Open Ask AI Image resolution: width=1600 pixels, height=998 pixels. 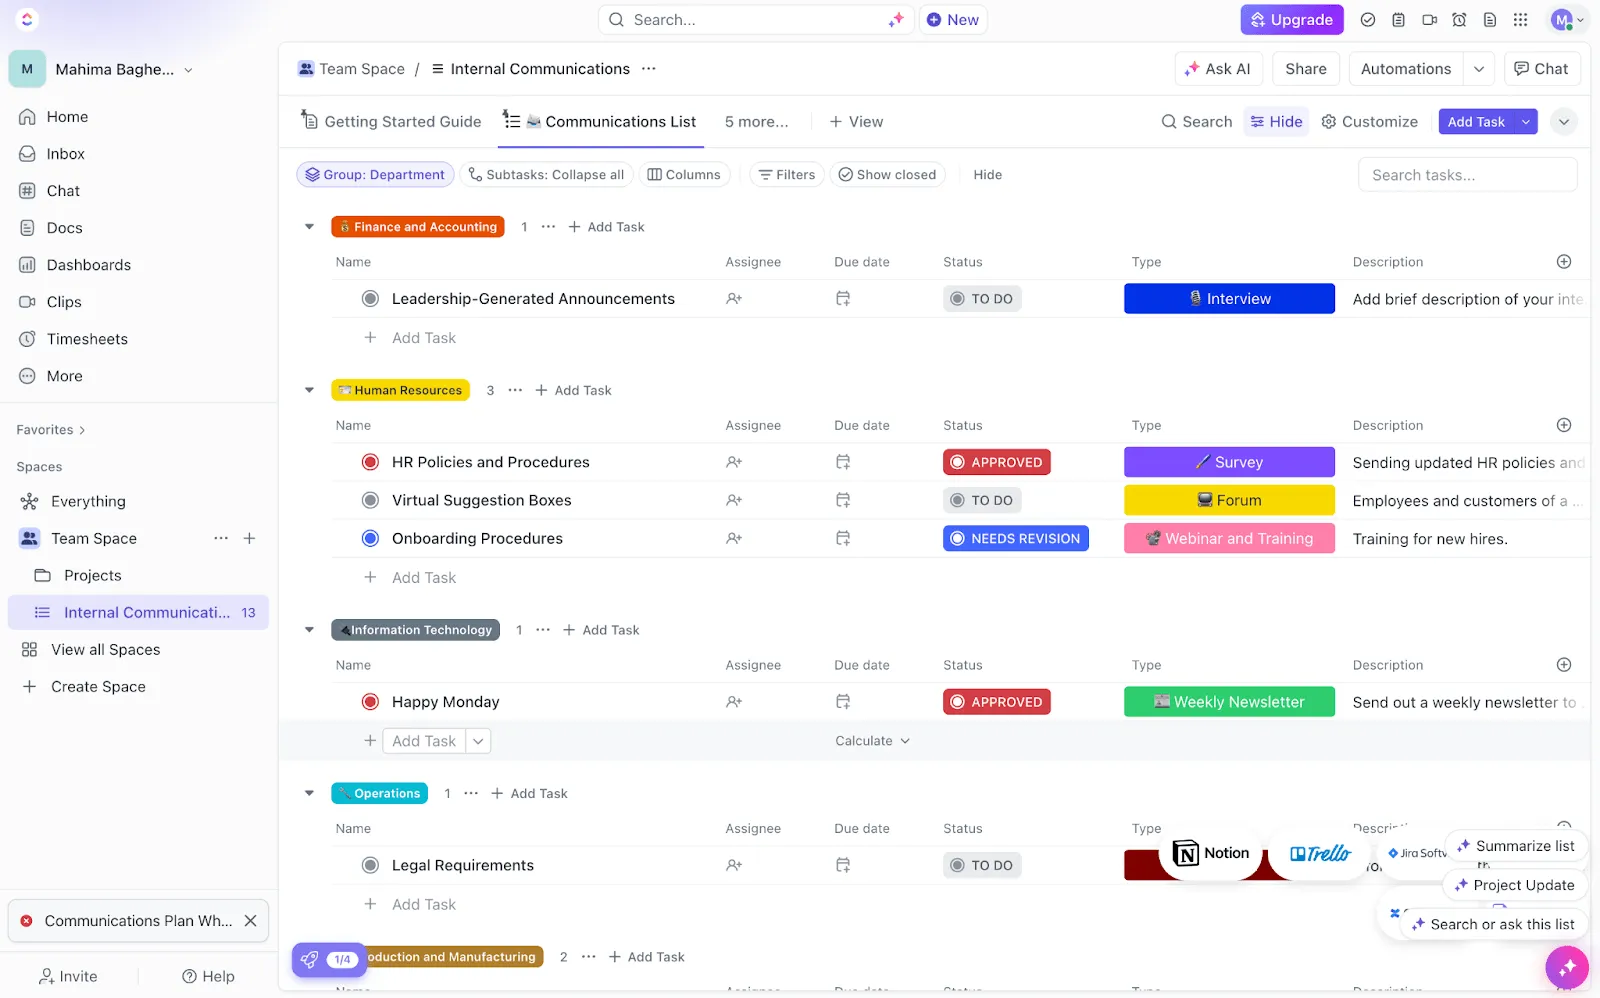[1218, 69]
